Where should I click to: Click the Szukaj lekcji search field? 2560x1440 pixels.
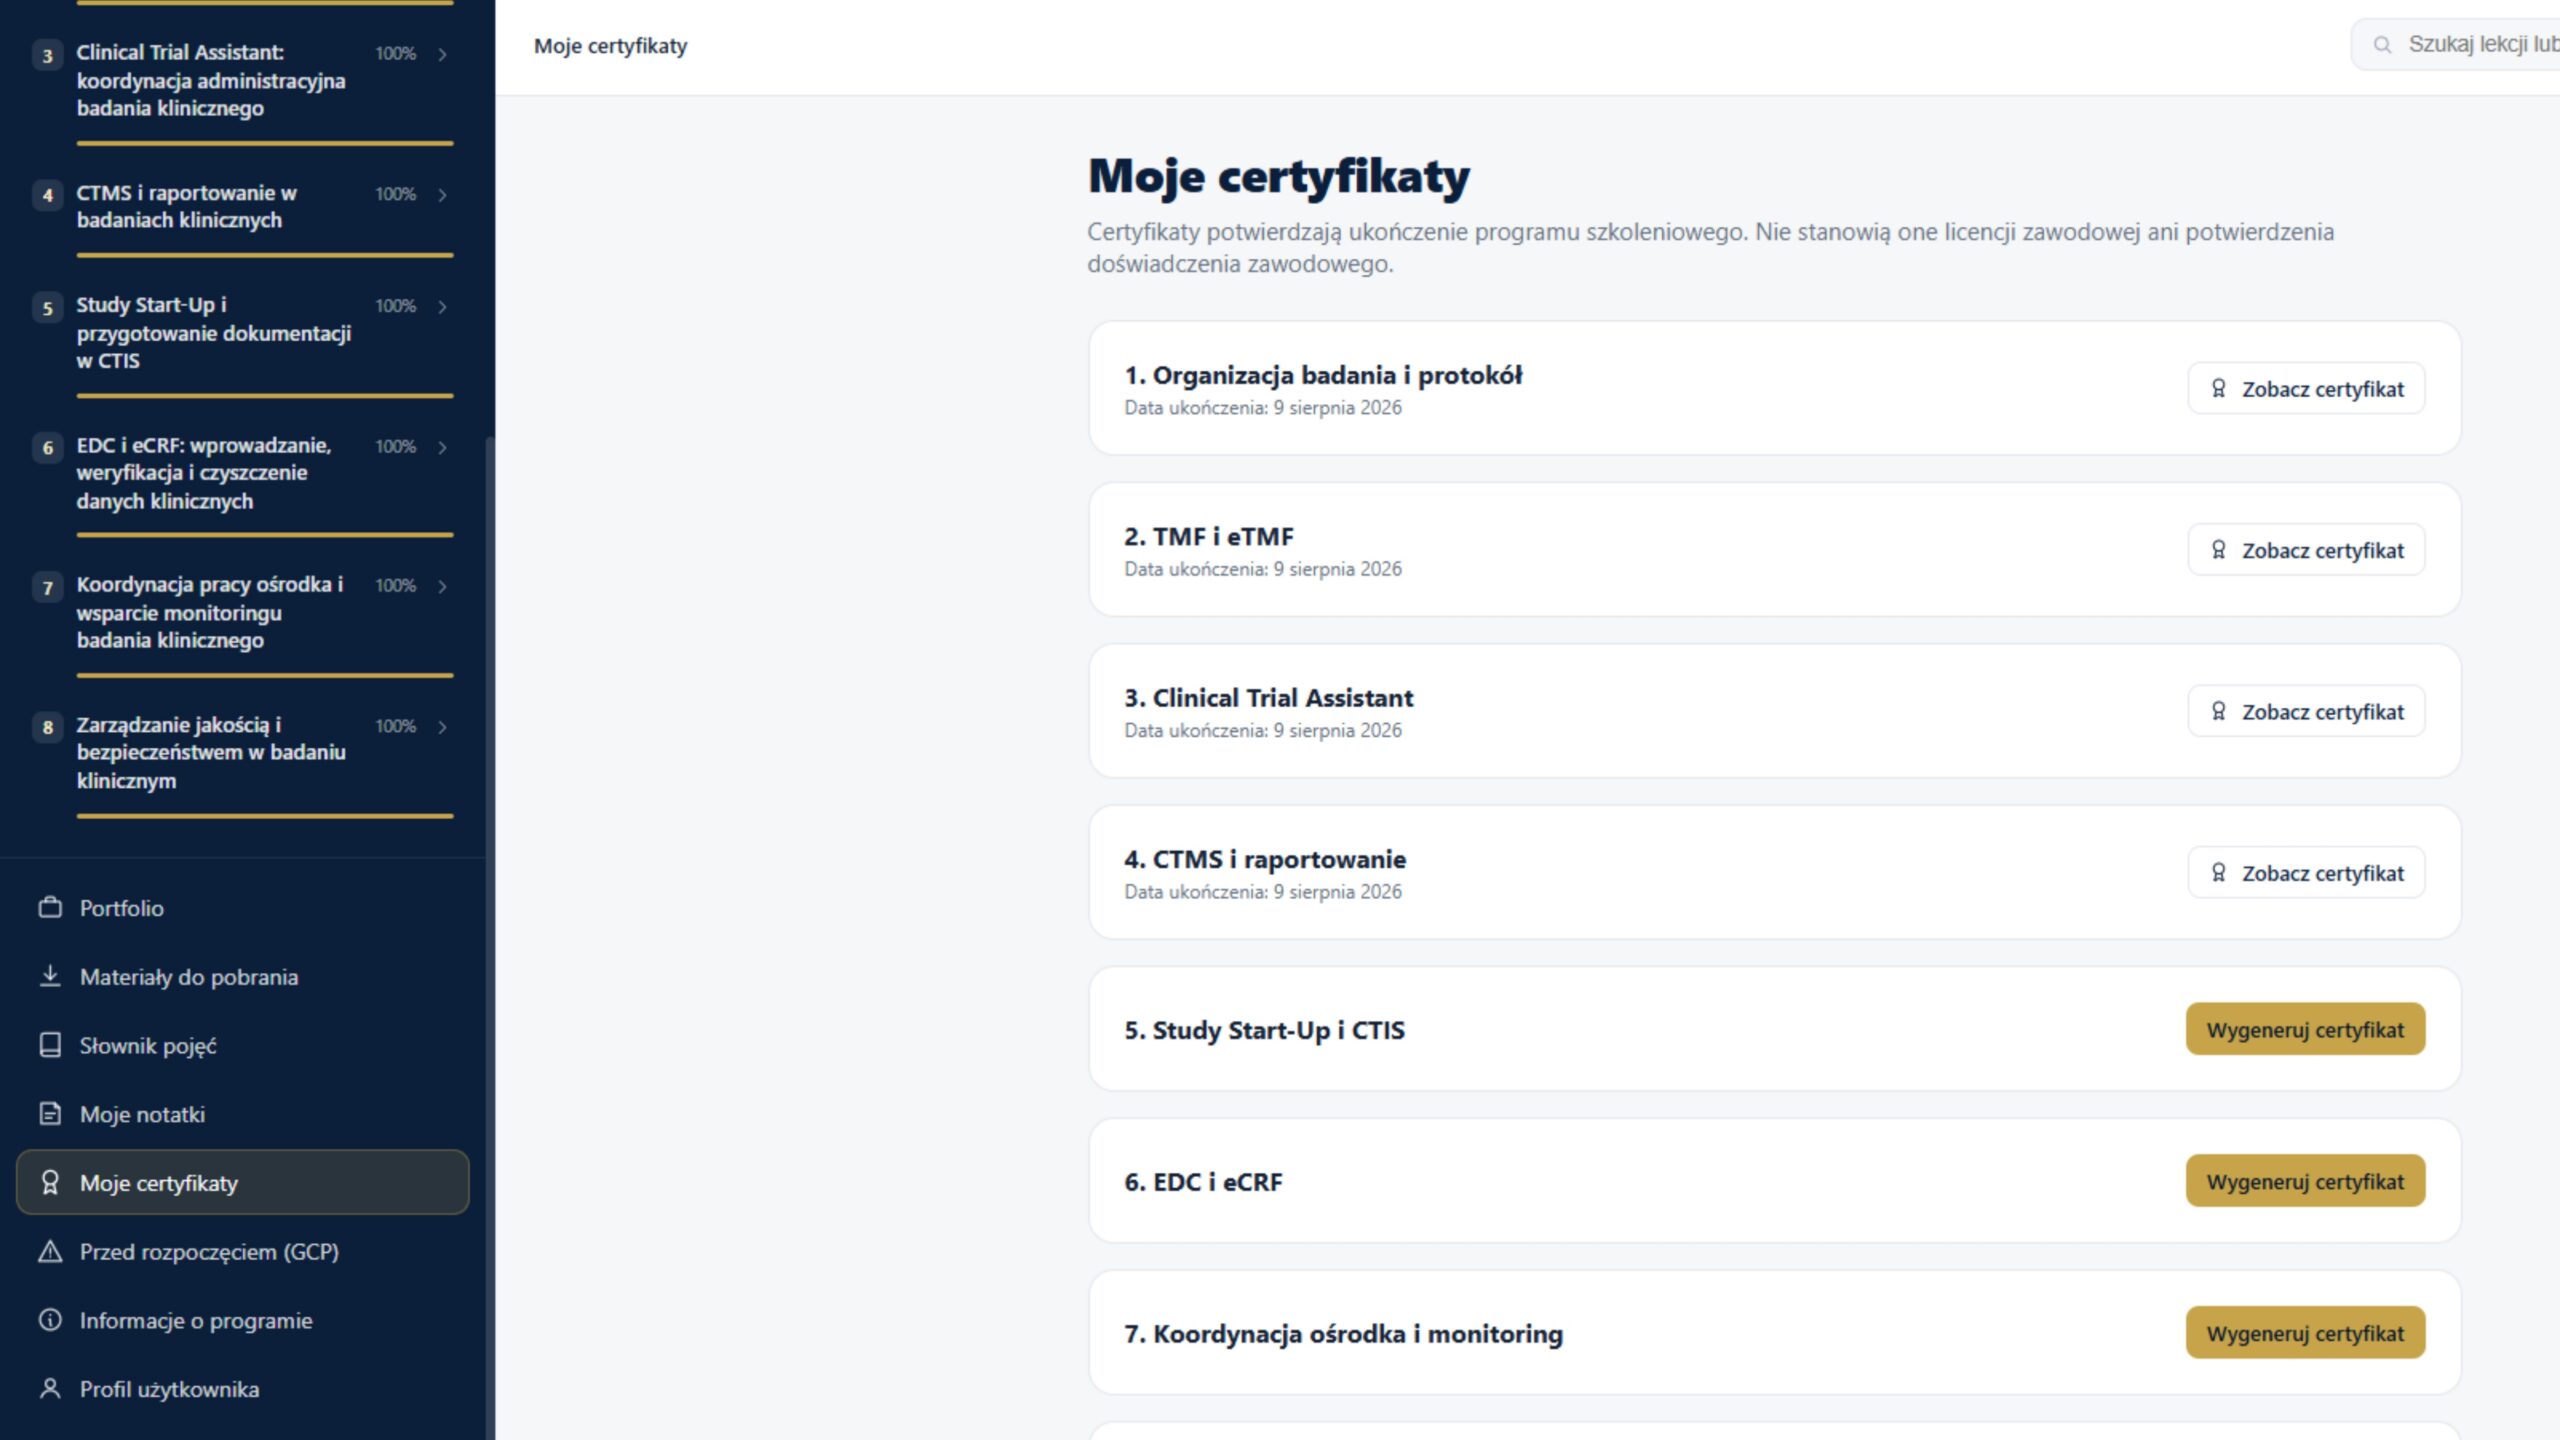coord(2457,45)
